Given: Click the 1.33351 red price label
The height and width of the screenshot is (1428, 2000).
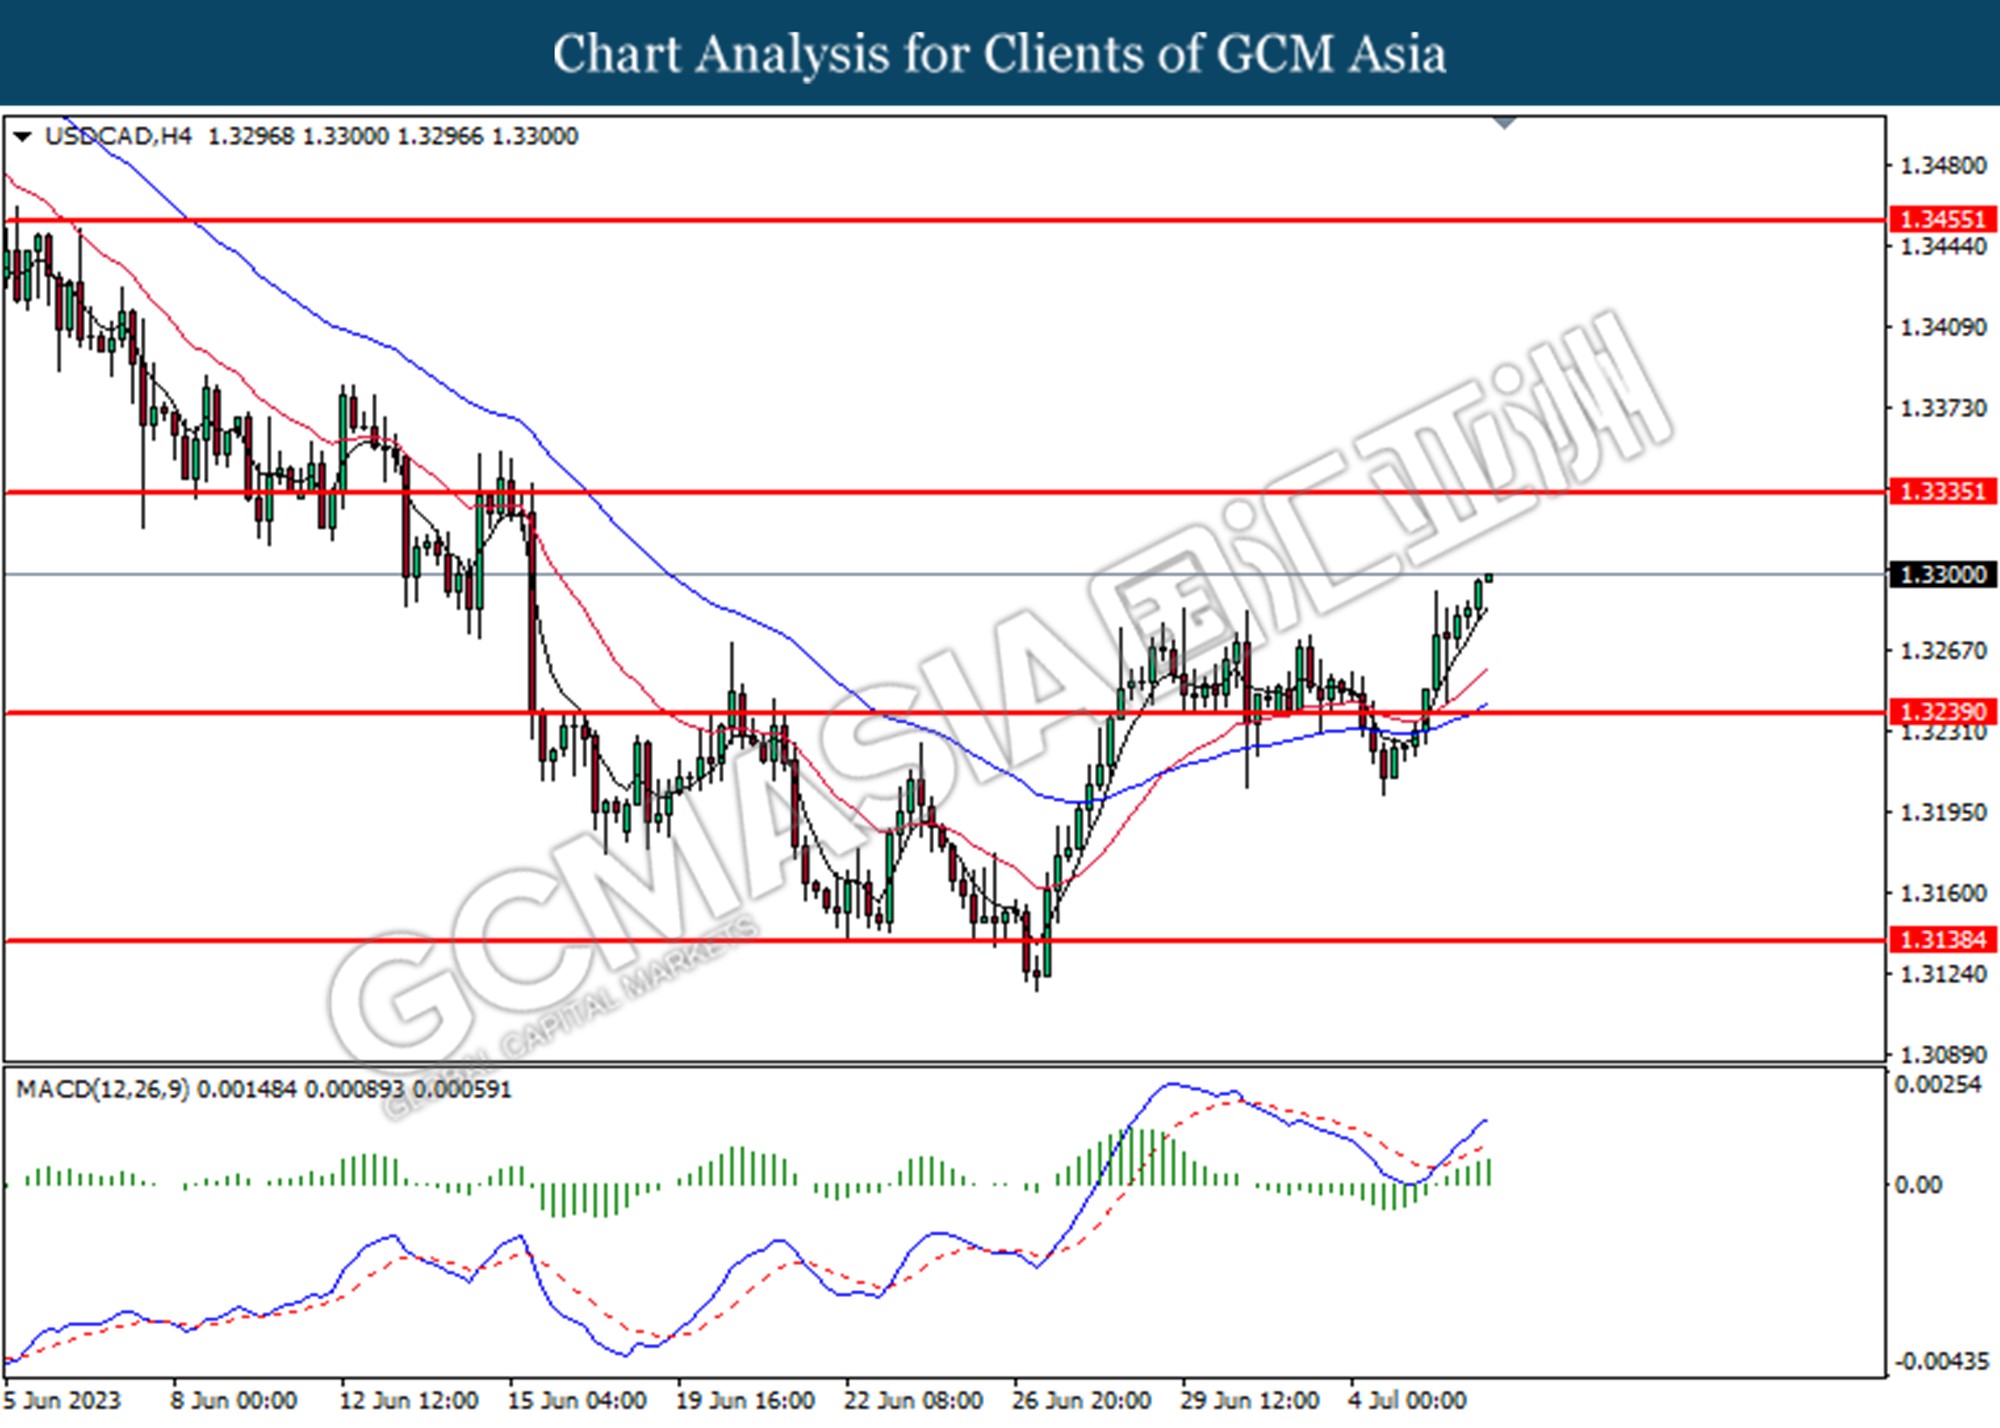Looking at the screenshot, I should (x=1942, y=491).
